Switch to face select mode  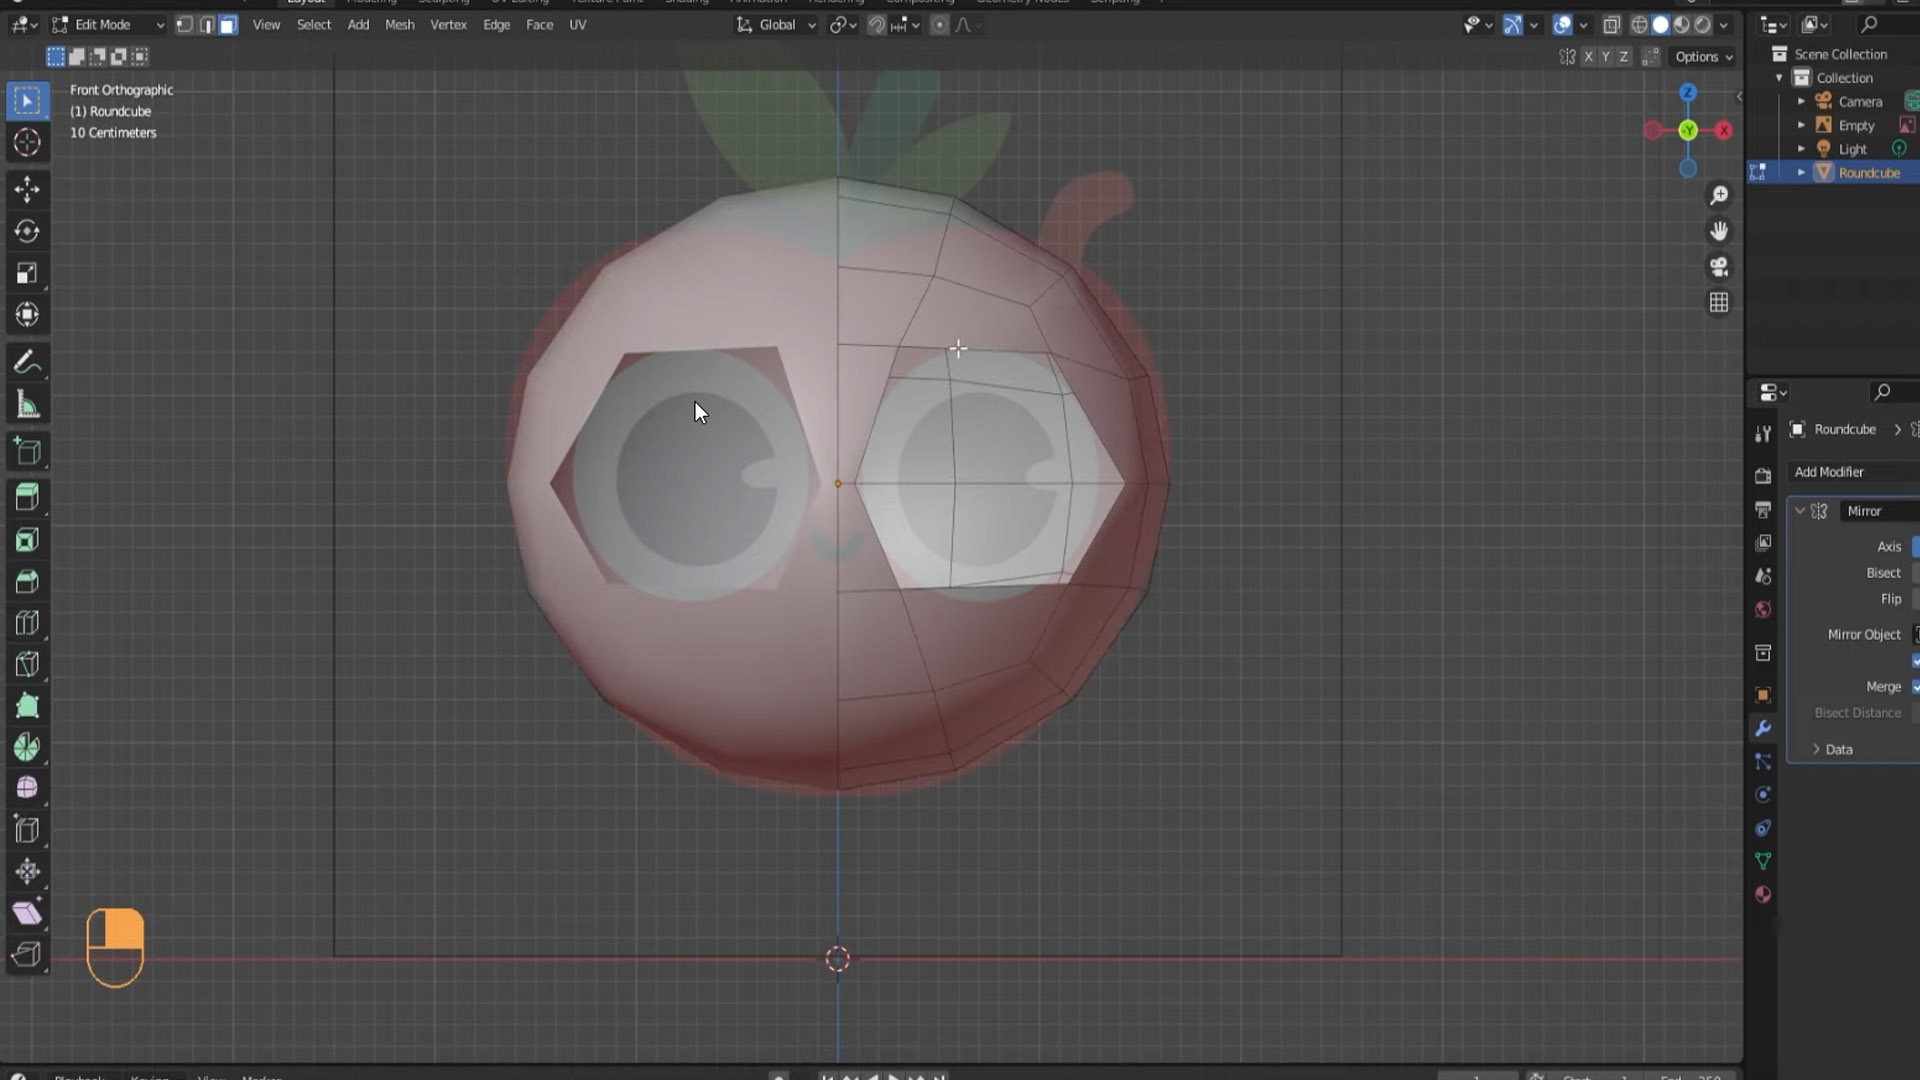227,25
